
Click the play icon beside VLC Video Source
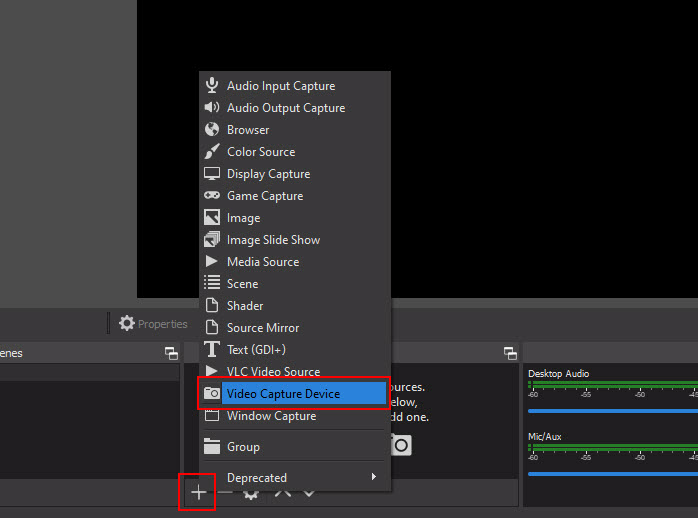pos(211,370)
